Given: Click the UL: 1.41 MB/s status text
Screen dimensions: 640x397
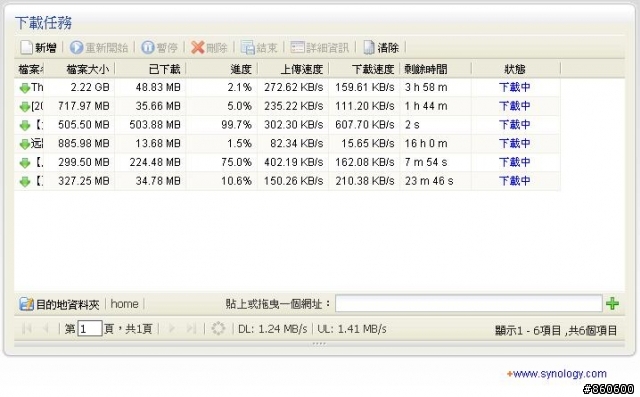Looking at the screenshot, I should pos(351,329).
